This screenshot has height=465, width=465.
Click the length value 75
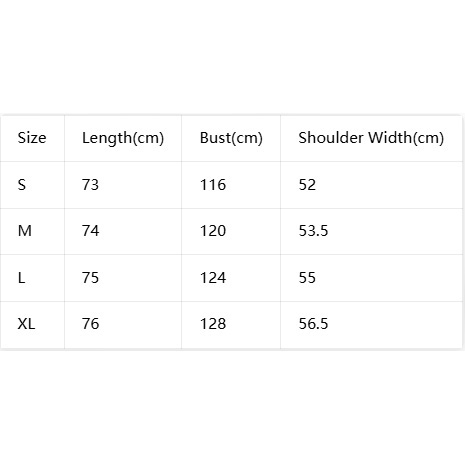point(90,277)
